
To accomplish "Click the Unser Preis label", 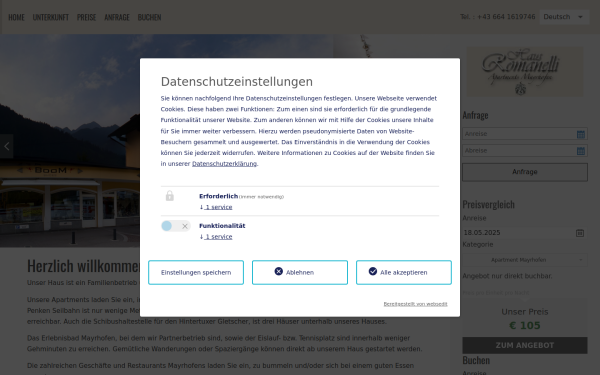I will (525, 312).
